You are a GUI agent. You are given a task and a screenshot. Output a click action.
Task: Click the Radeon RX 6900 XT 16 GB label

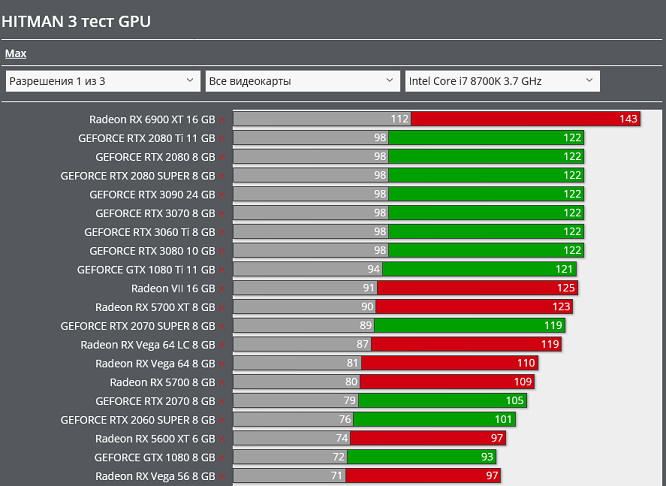click(152, 120)
